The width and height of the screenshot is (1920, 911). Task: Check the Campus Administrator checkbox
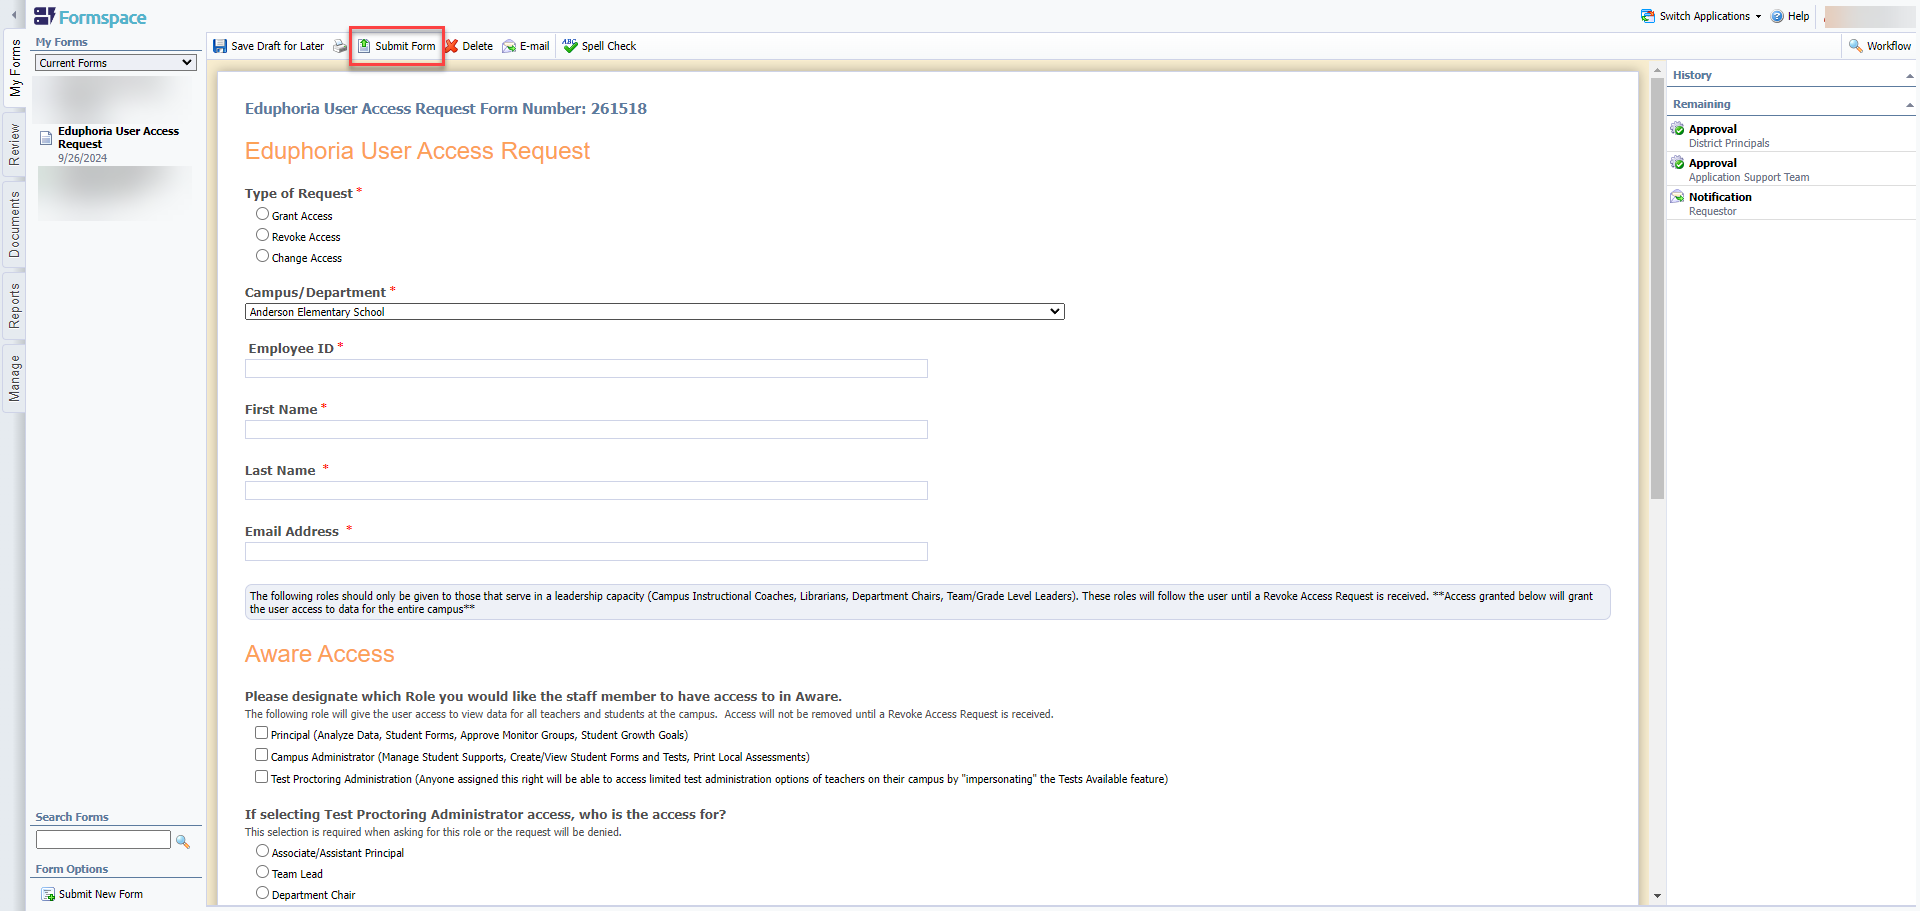point(261,755)
